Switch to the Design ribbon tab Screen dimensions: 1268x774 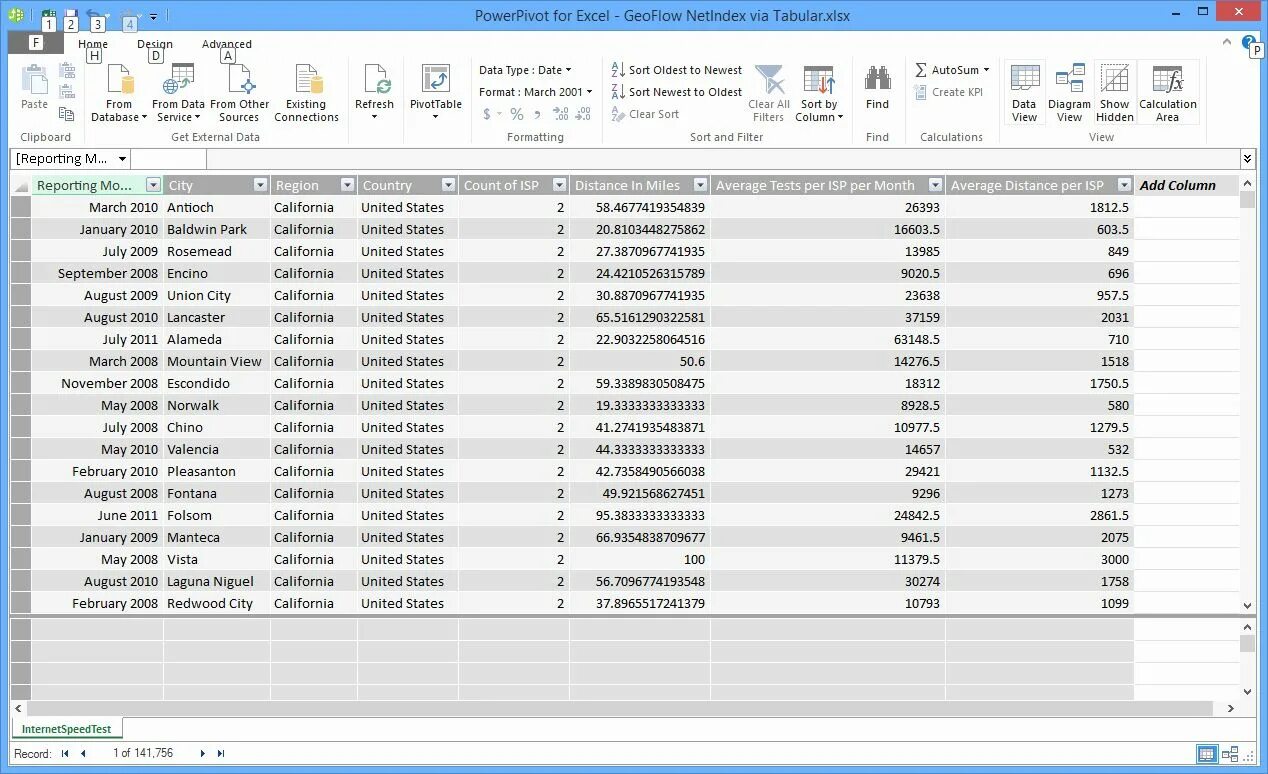tap(154, 44)
